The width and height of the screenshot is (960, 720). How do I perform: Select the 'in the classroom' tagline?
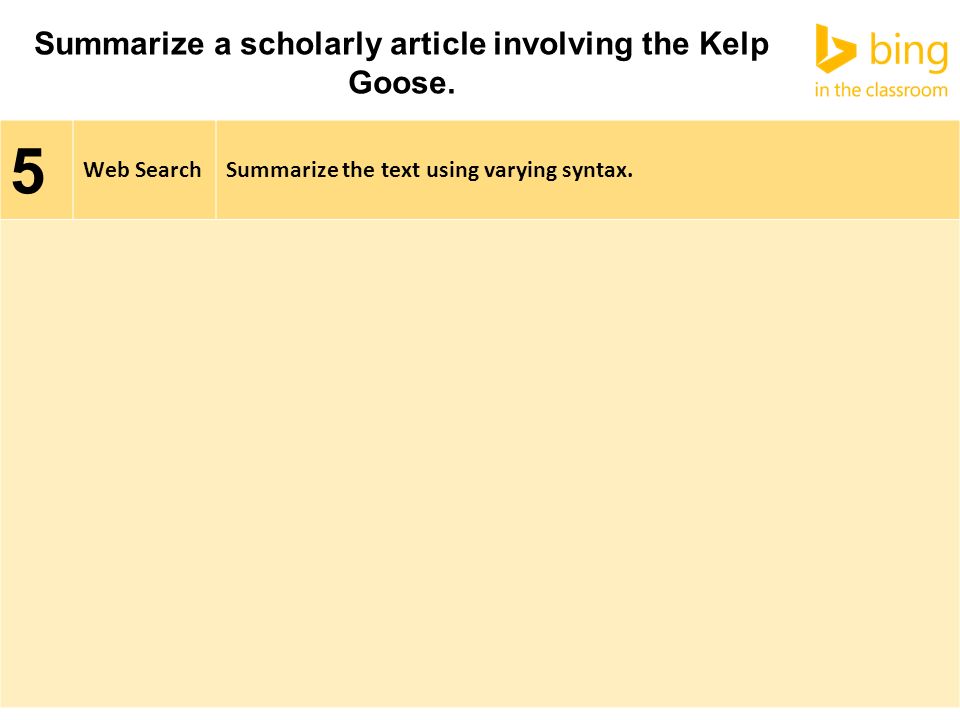click(x=881, y=90)
